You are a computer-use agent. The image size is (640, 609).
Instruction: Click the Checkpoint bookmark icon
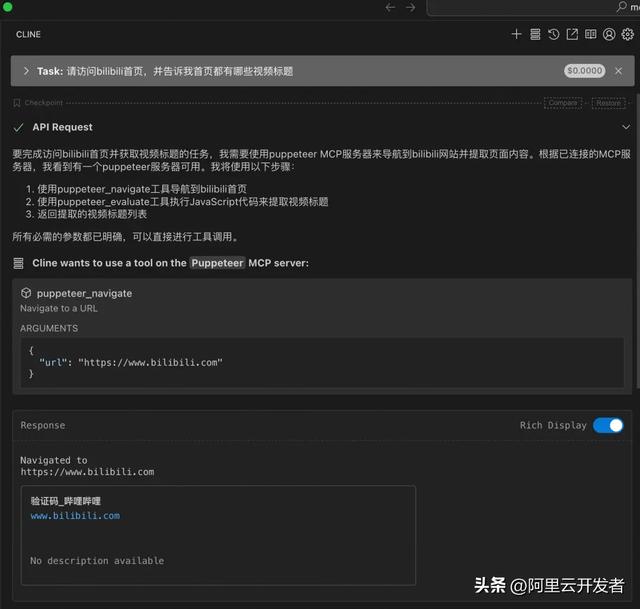click(x=17, y=102)
